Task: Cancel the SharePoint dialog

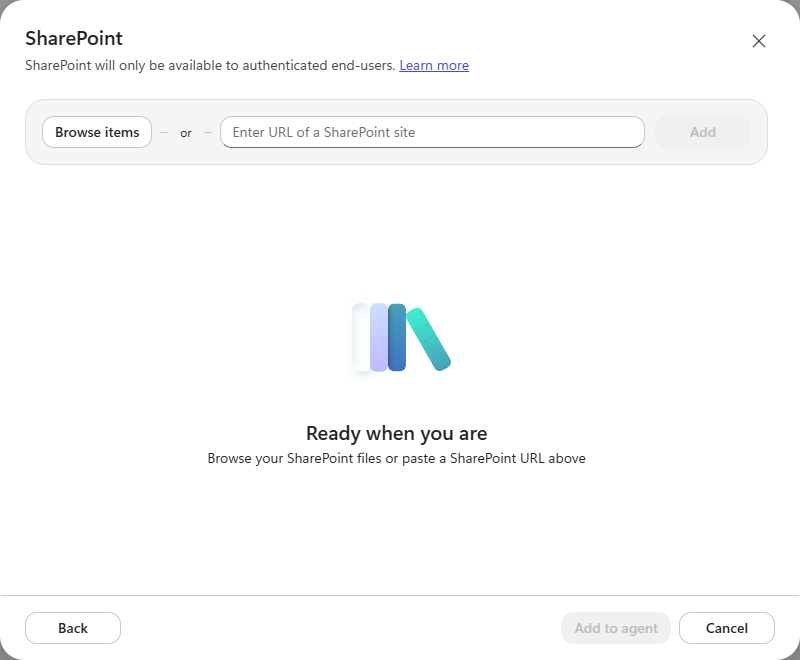Action: tap(727, 628)
